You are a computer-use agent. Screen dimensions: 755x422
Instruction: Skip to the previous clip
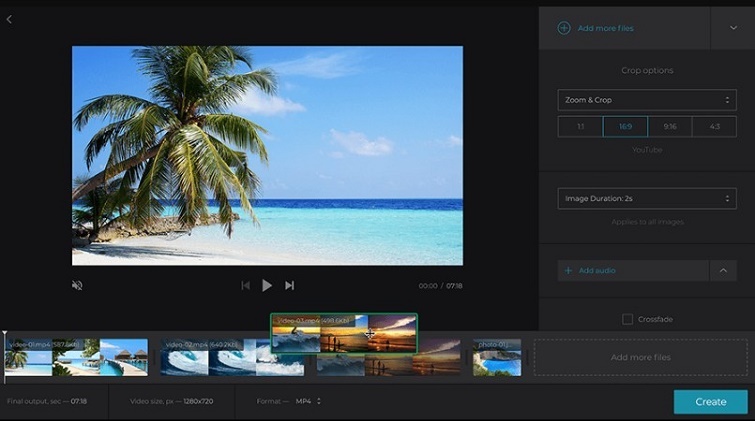click(245, 285)
